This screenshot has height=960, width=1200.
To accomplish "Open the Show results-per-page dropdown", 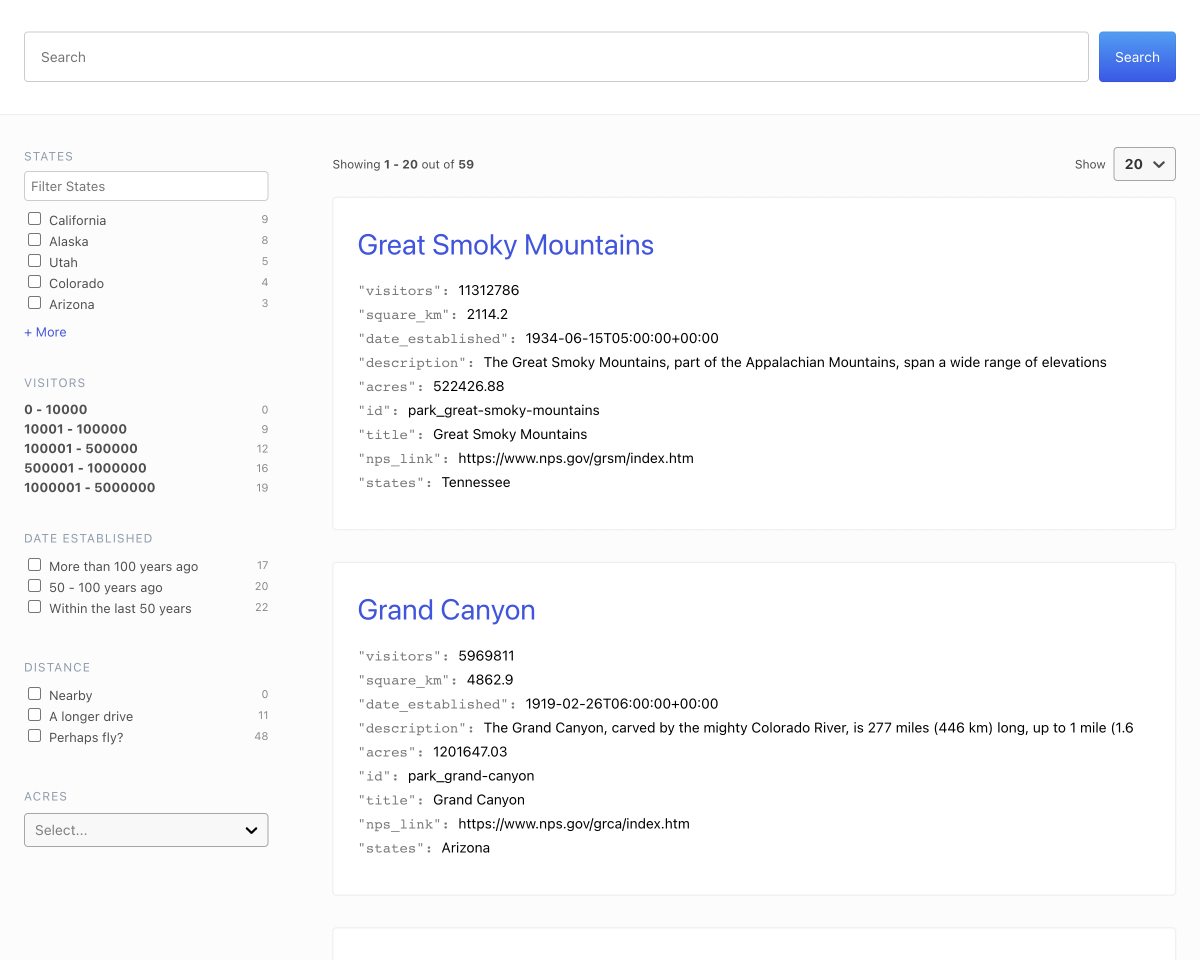I will (x=1144, y=163).
